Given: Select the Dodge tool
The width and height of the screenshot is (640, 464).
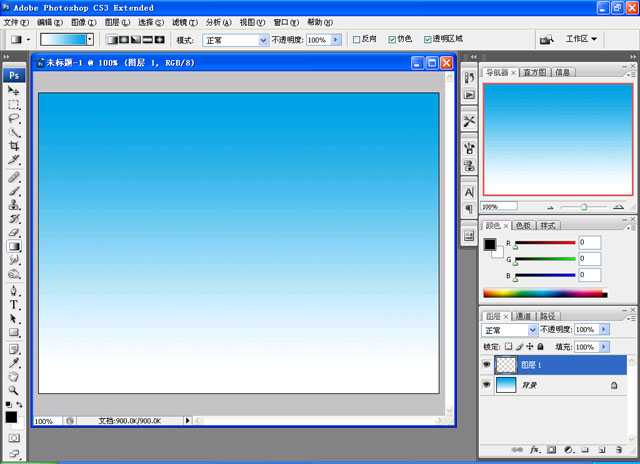Looking at the screenshot, I should pos(13,274).
